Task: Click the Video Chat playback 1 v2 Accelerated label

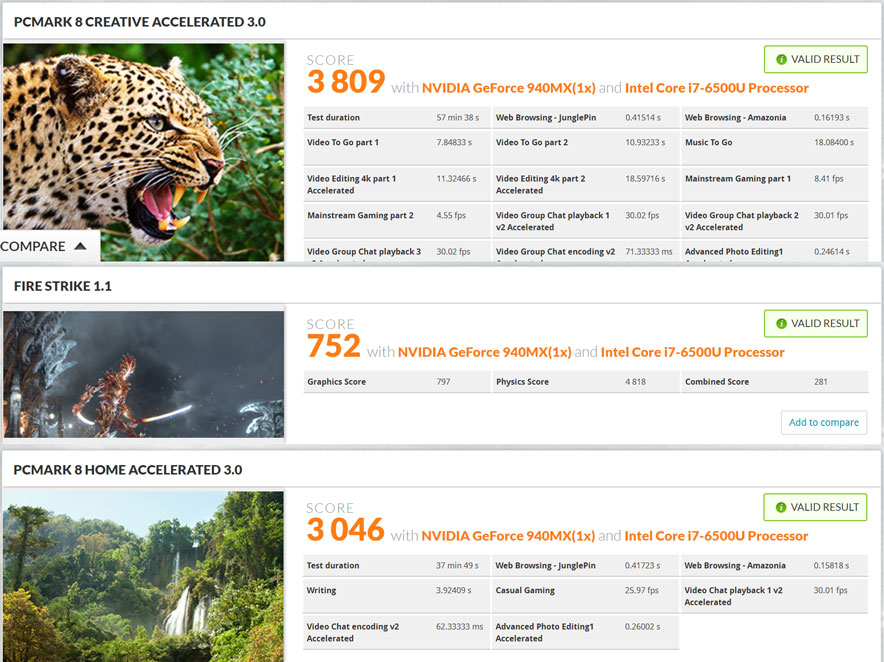Action: pos(733,596)
